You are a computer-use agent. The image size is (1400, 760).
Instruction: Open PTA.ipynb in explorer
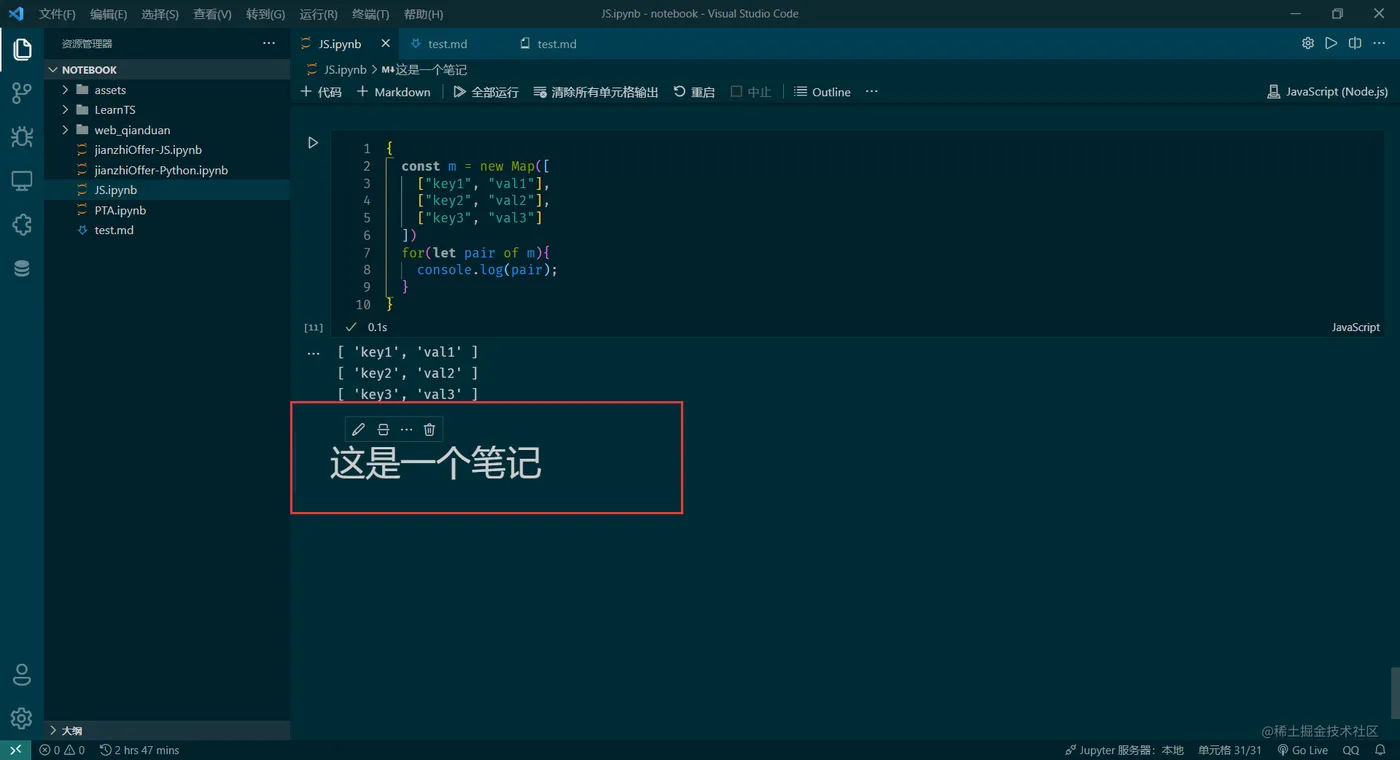point(120,210)
